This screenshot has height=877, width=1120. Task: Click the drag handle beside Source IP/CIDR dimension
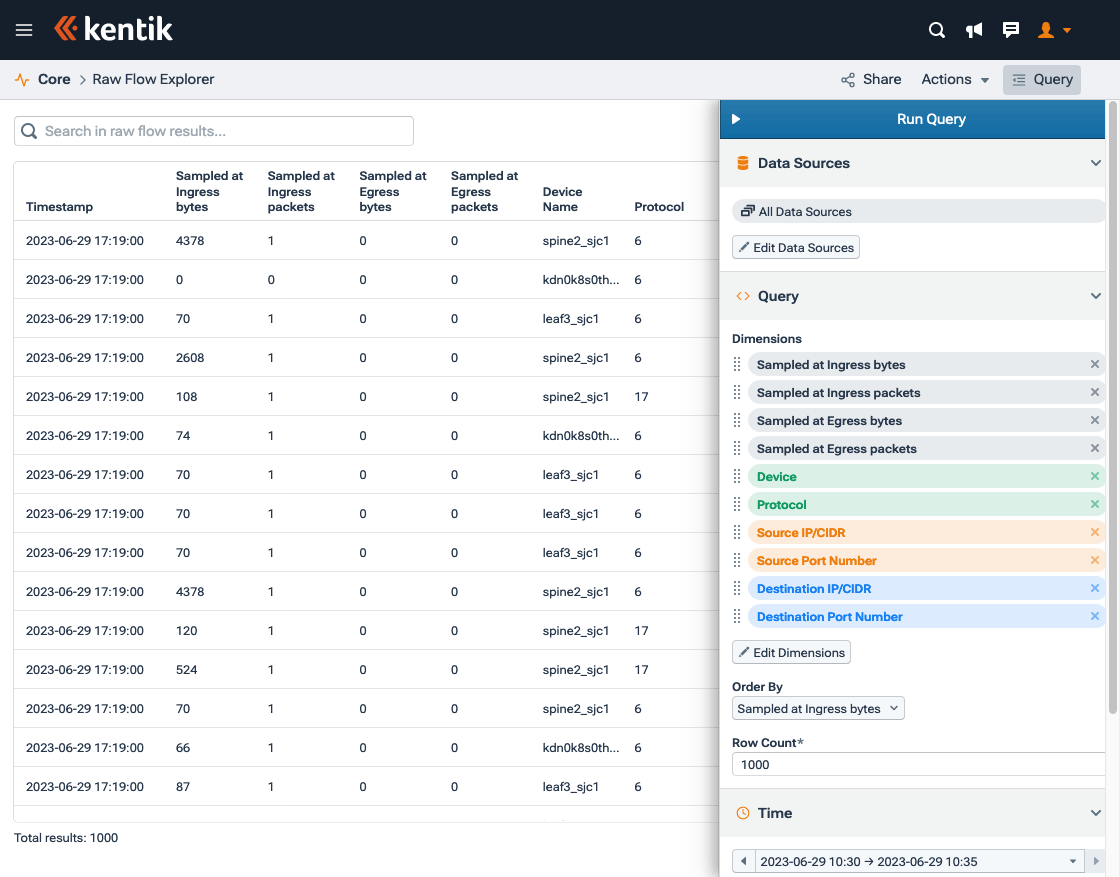click(x=737, y=532)
